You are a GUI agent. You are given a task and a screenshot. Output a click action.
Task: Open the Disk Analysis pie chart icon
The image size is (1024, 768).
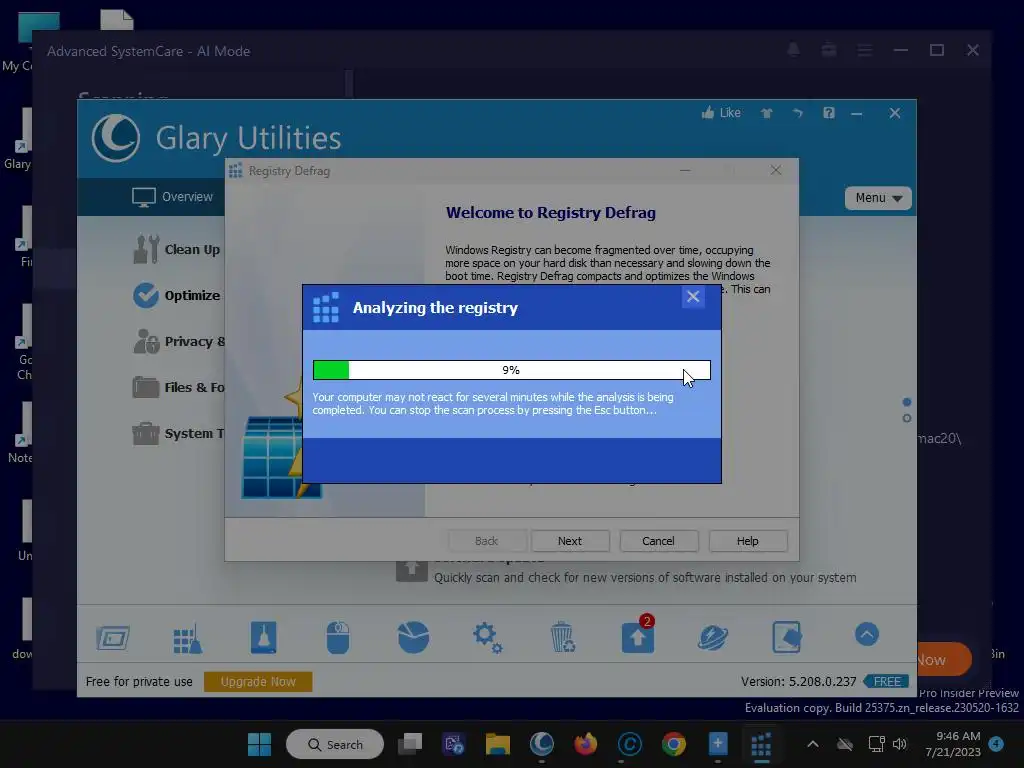413,637
